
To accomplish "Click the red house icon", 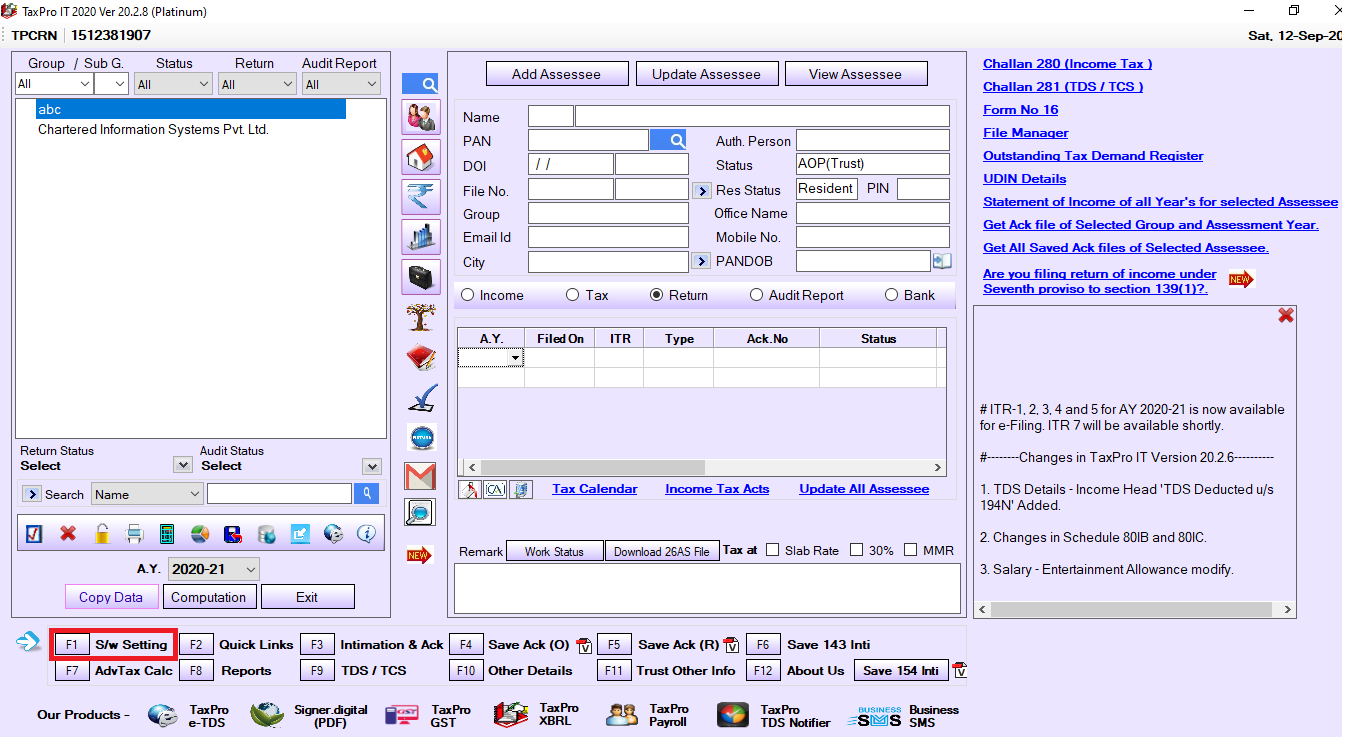I will pyautogui.click(x=421, y=157).
